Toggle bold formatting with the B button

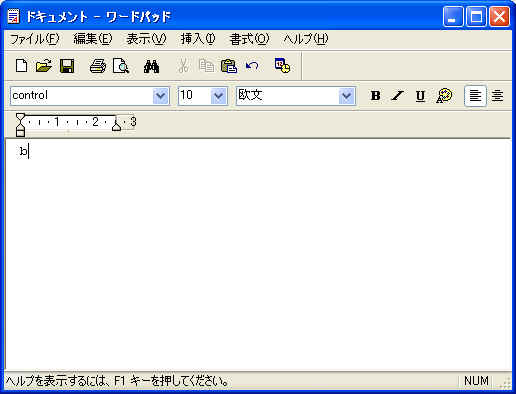(376, 96)
